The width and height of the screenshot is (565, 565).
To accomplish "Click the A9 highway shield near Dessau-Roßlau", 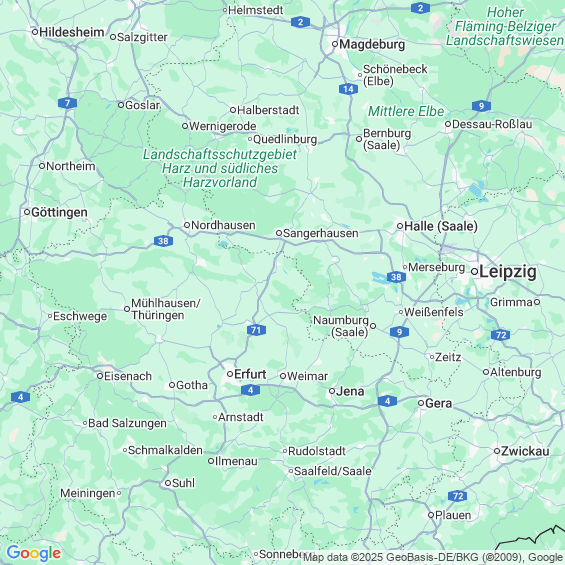I will 481,106.
